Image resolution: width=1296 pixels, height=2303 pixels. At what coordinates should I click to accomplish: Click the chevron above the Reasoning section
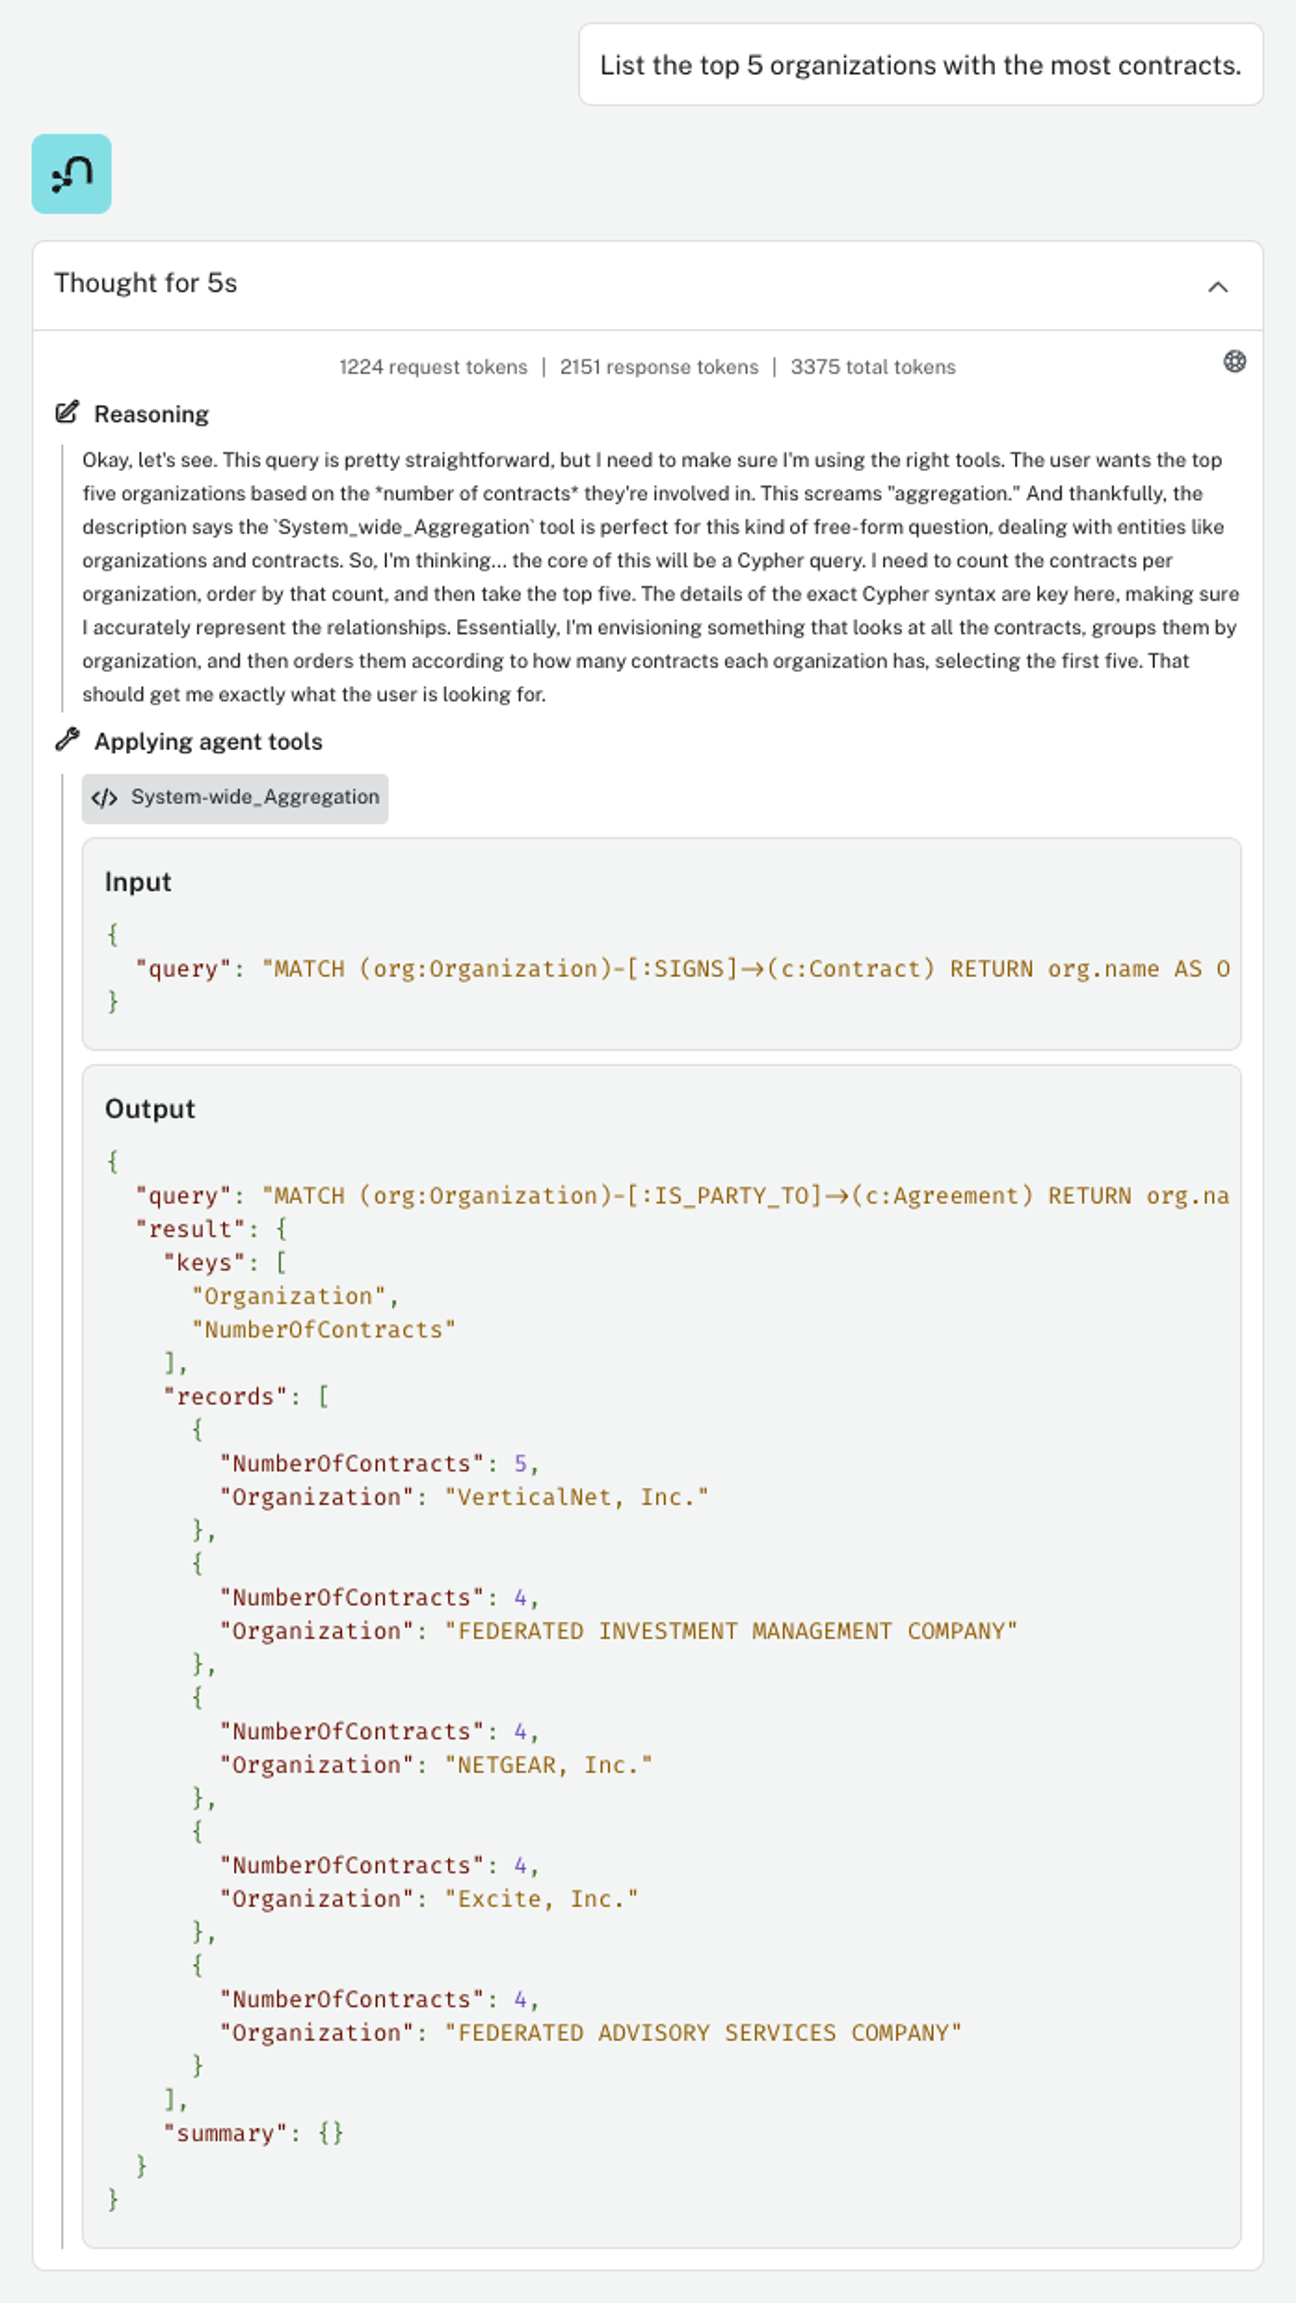point(1218,287)
